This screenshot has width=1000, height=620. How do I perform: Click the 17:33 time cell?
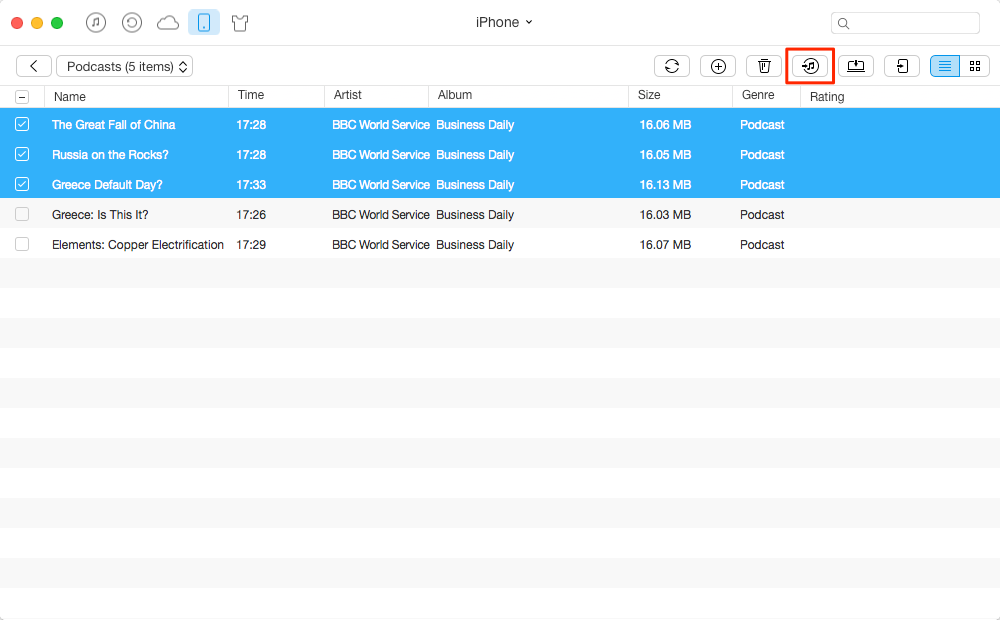251,185
